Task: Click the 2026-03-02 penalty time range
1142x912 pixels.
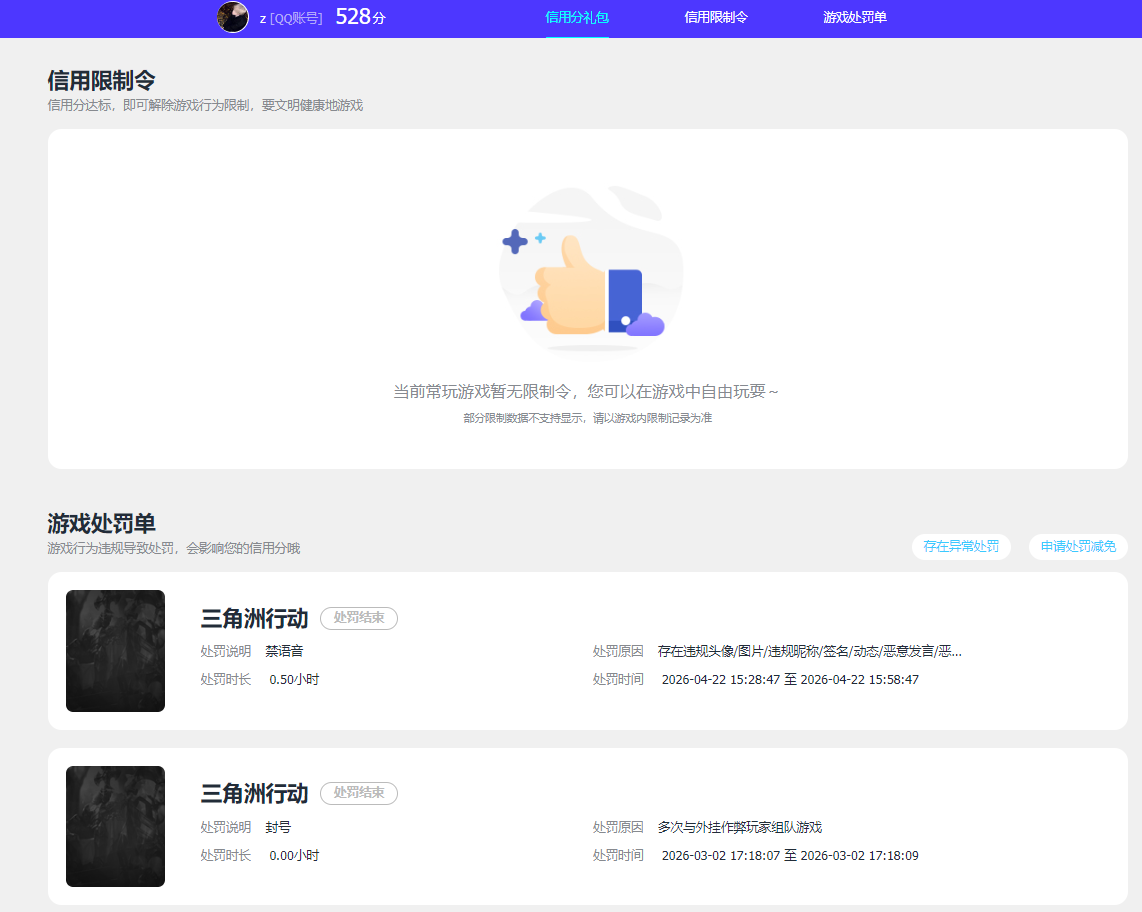Action: point(790,856)
